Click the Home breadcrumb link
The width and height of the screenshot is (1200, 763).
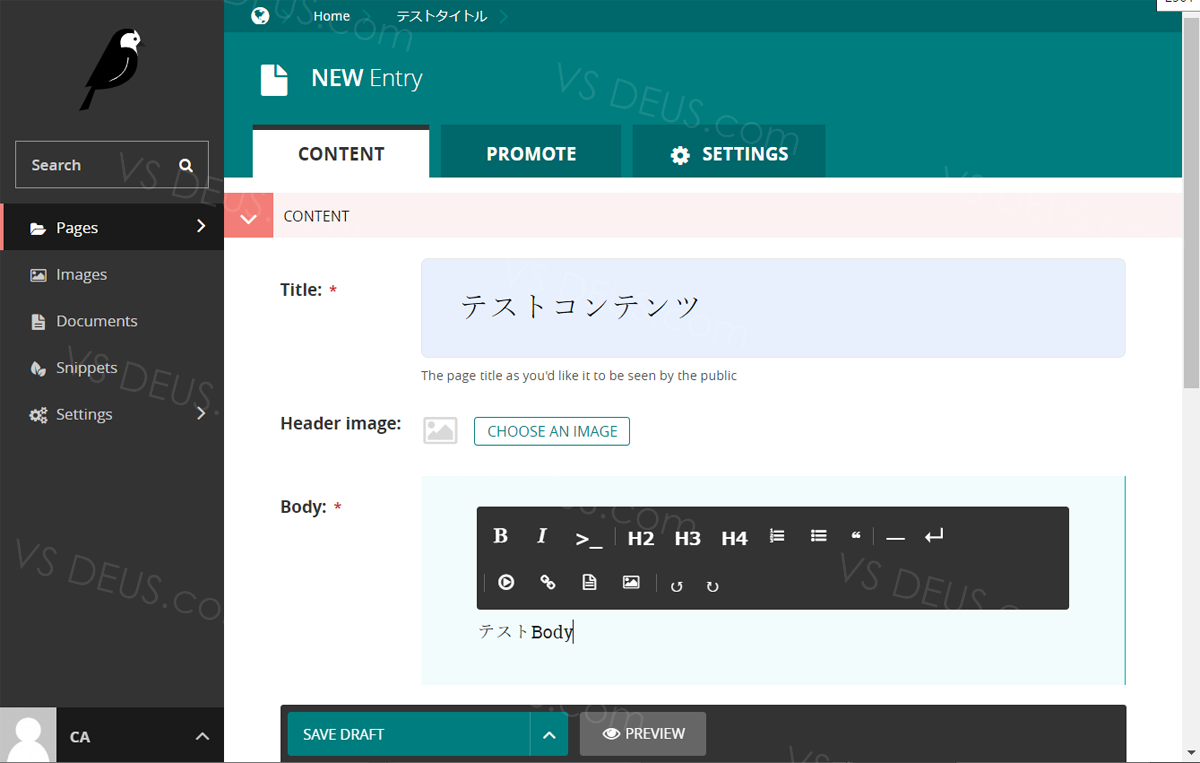(332, 16)
